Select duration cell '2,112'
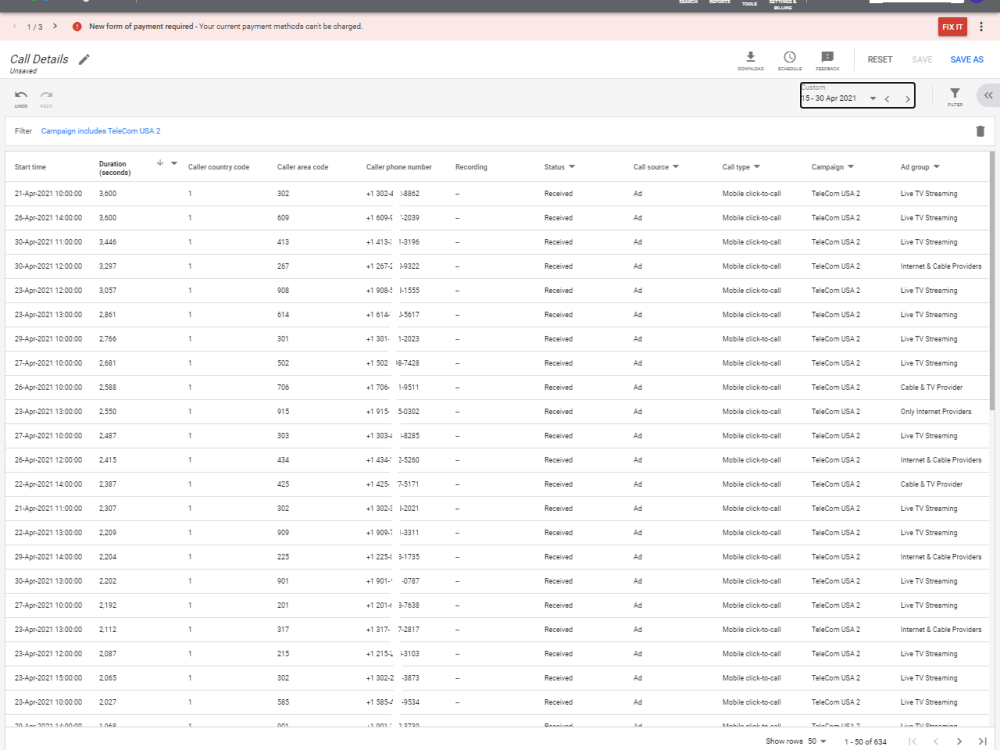1000x750 pixels. 108,629
